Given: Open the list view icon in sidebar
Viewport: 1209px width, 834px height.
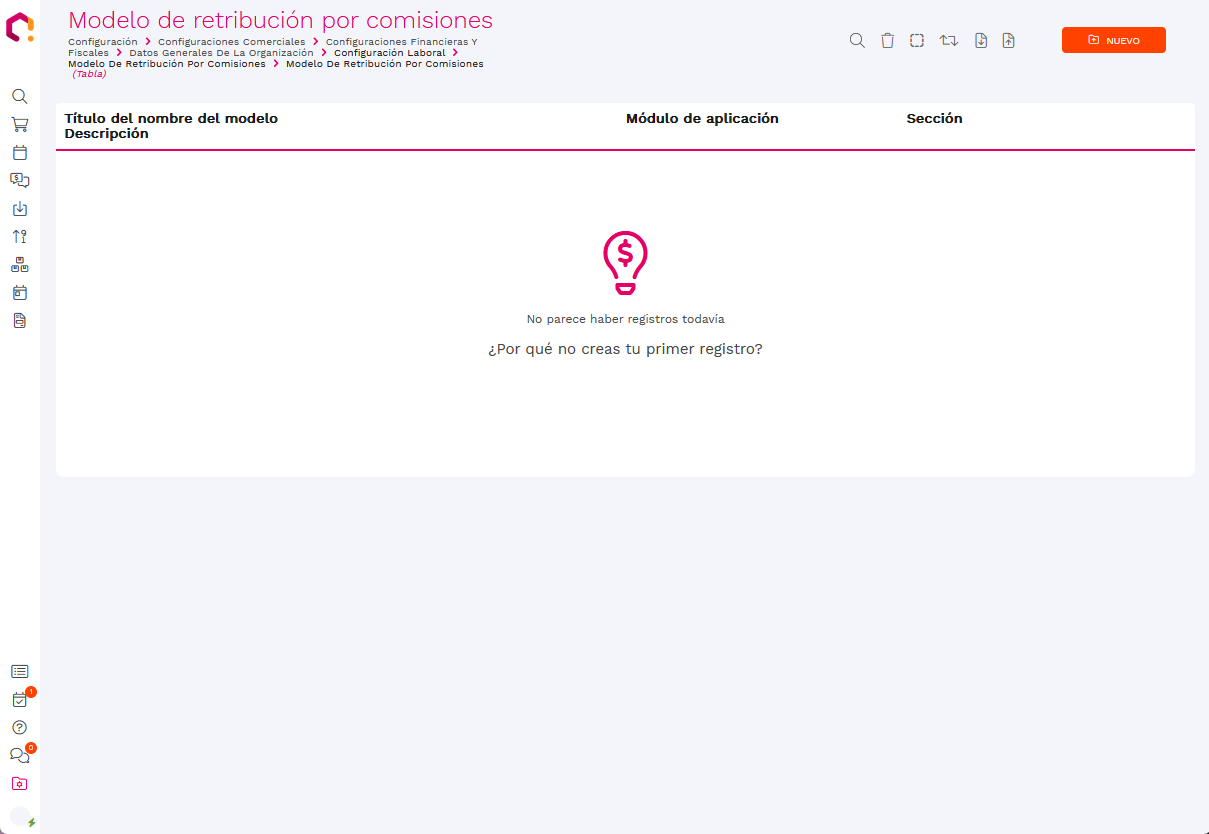Looking at the screenshot, I should pos(19,672).
